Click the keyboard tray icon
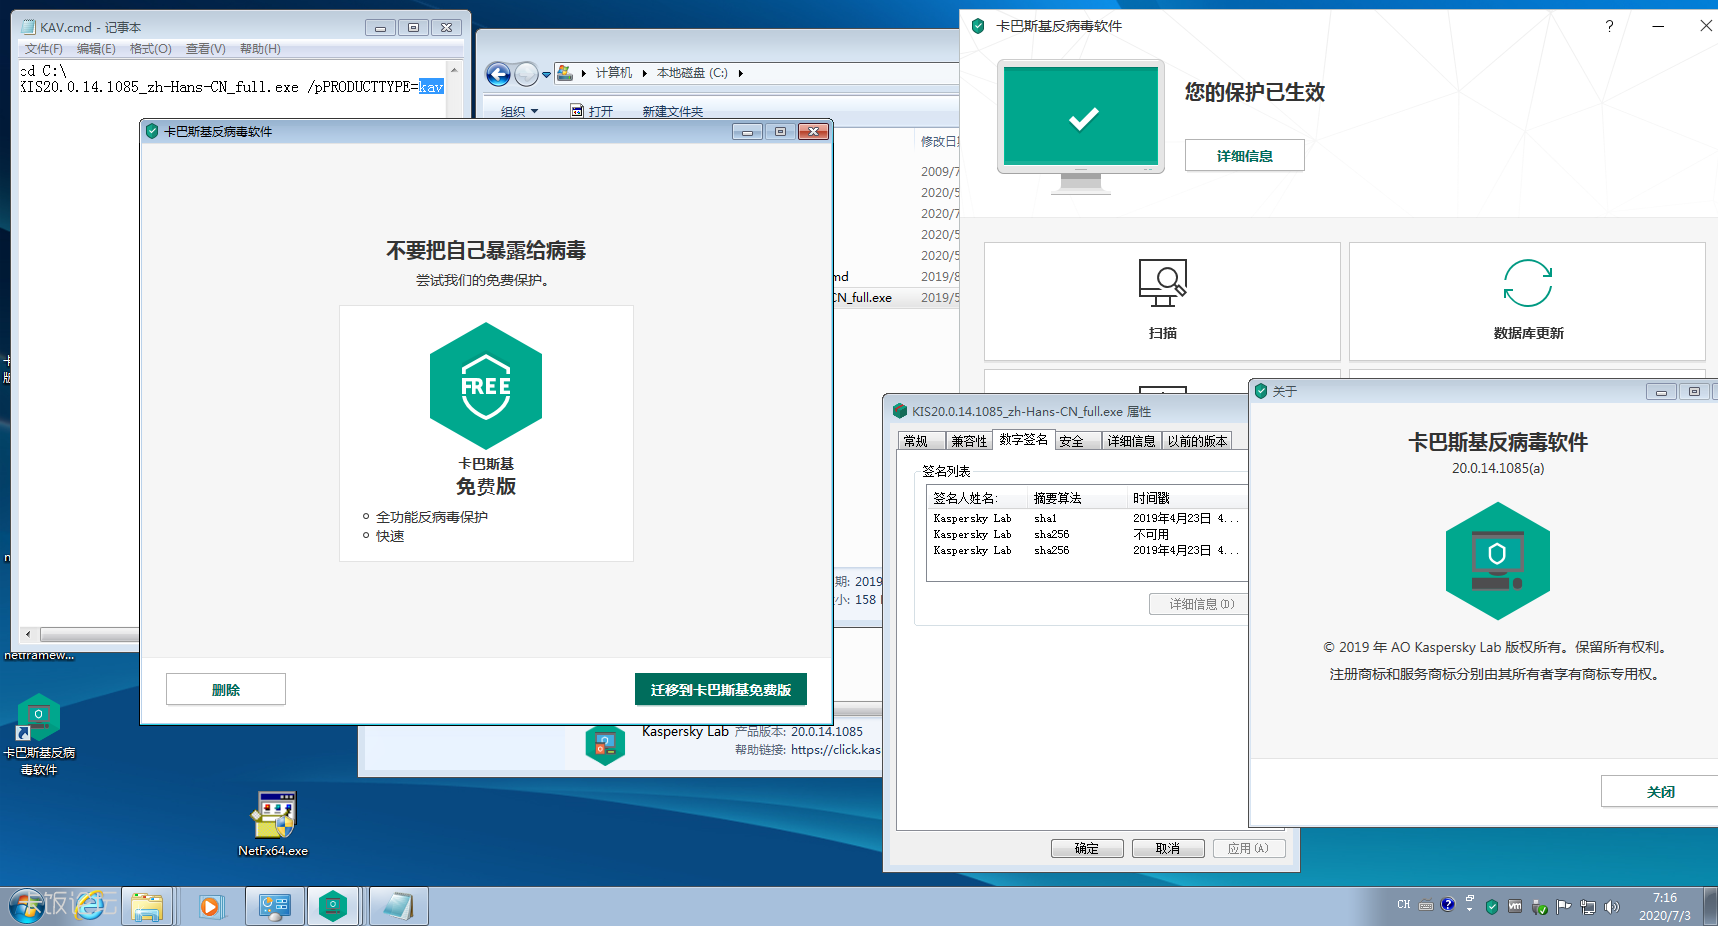 (x=1426, y=905)
